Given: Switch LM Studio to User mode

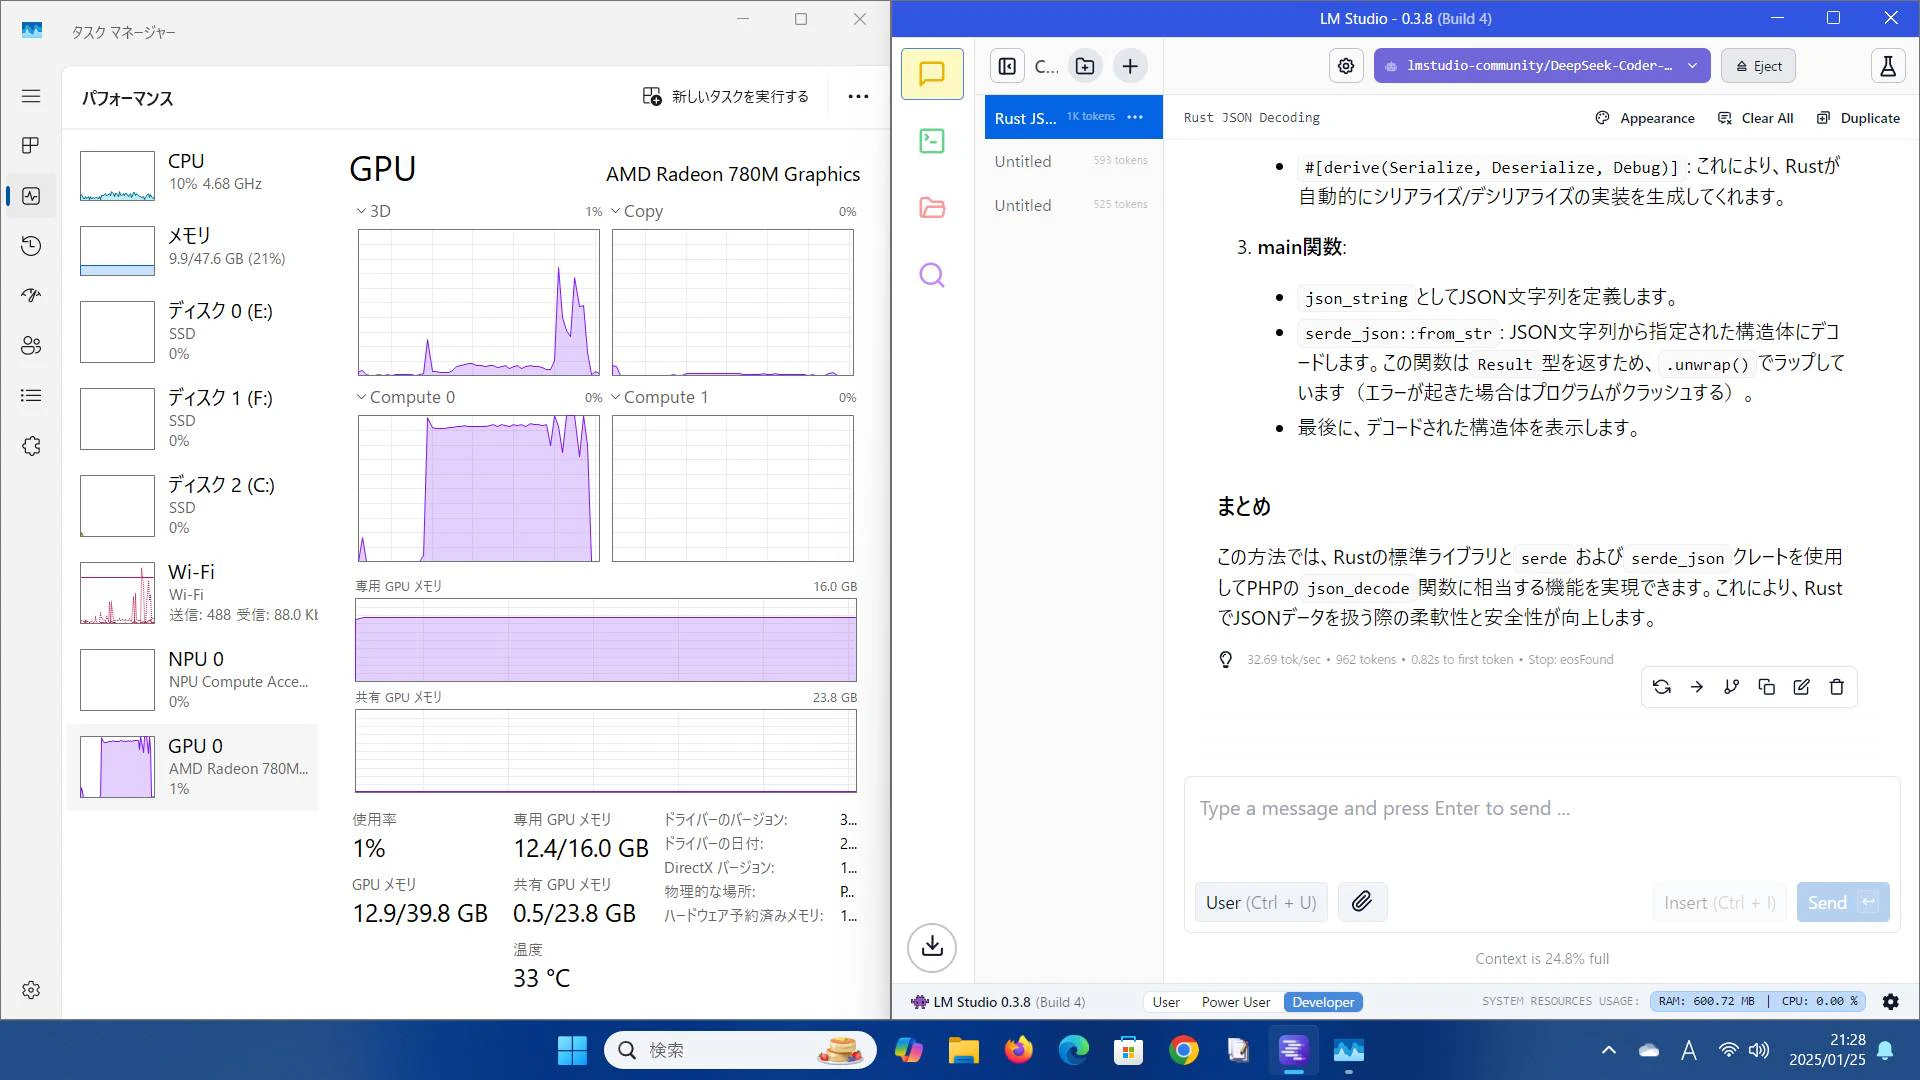Looking at the screenshot, I should [x=1166, y=1002].
